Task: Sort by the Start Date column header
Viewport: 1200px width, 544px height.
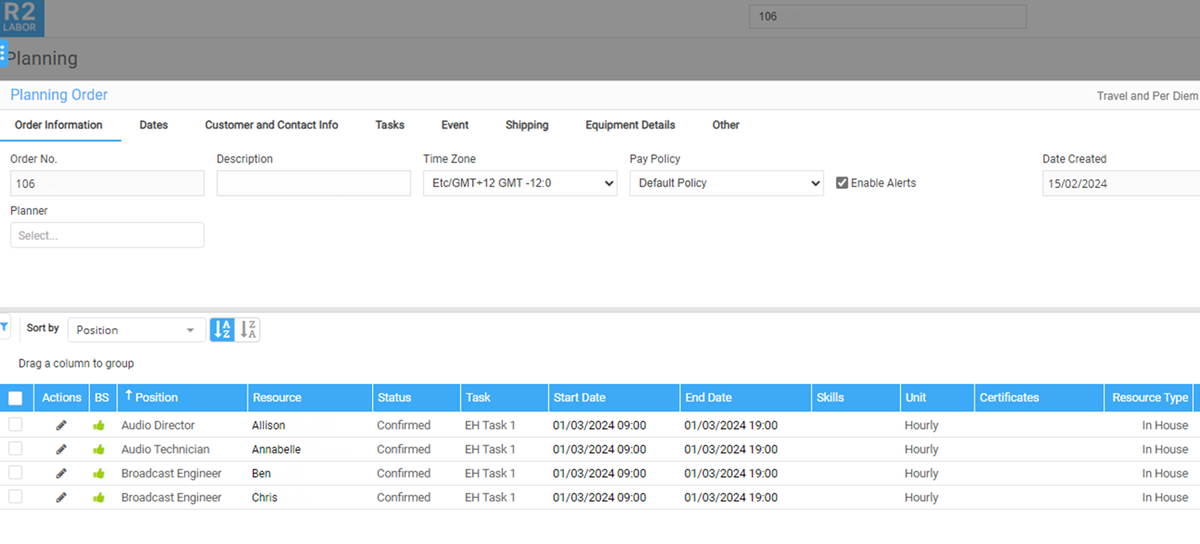Action: click(x=579, y=398)
